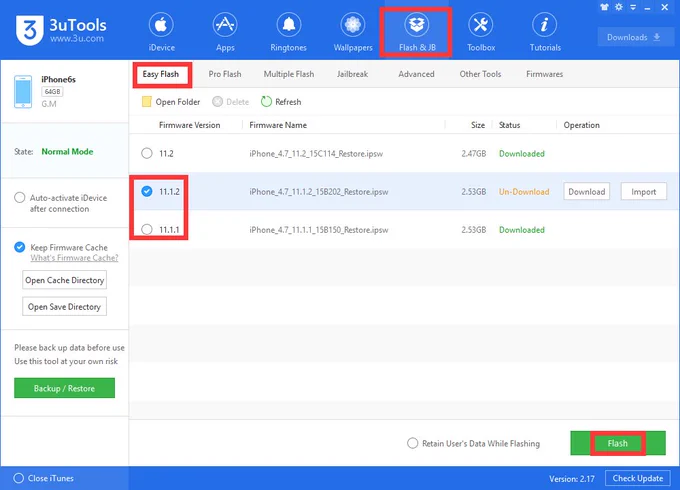Click the 2.47GB size value

click(x=474, y=154)
